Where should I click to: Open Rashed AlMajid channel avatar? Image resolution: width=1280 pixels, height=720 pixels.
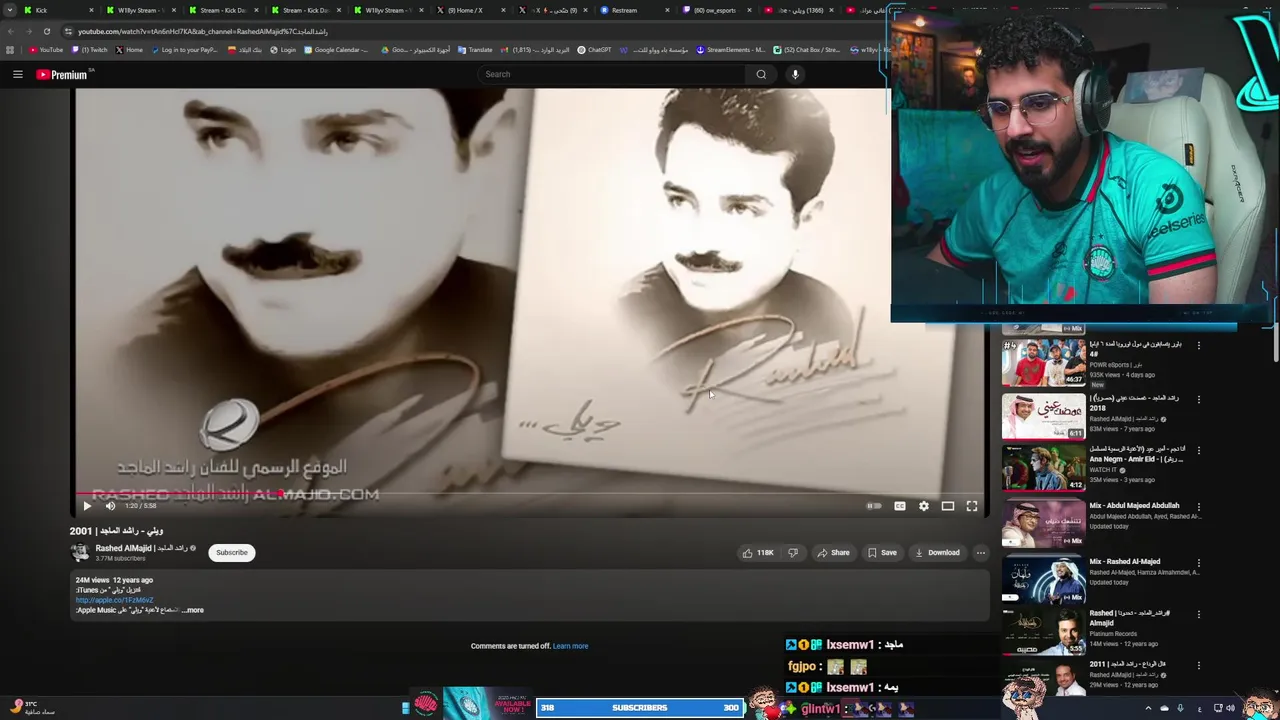click(x=80, y=552)
